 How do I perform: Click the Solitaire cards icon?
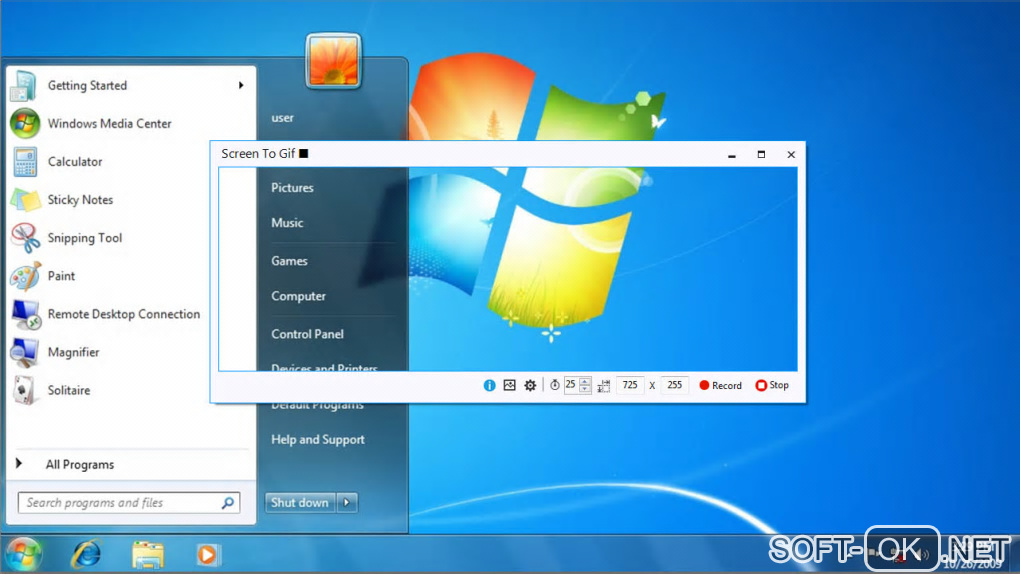click(x=25, y=390)
